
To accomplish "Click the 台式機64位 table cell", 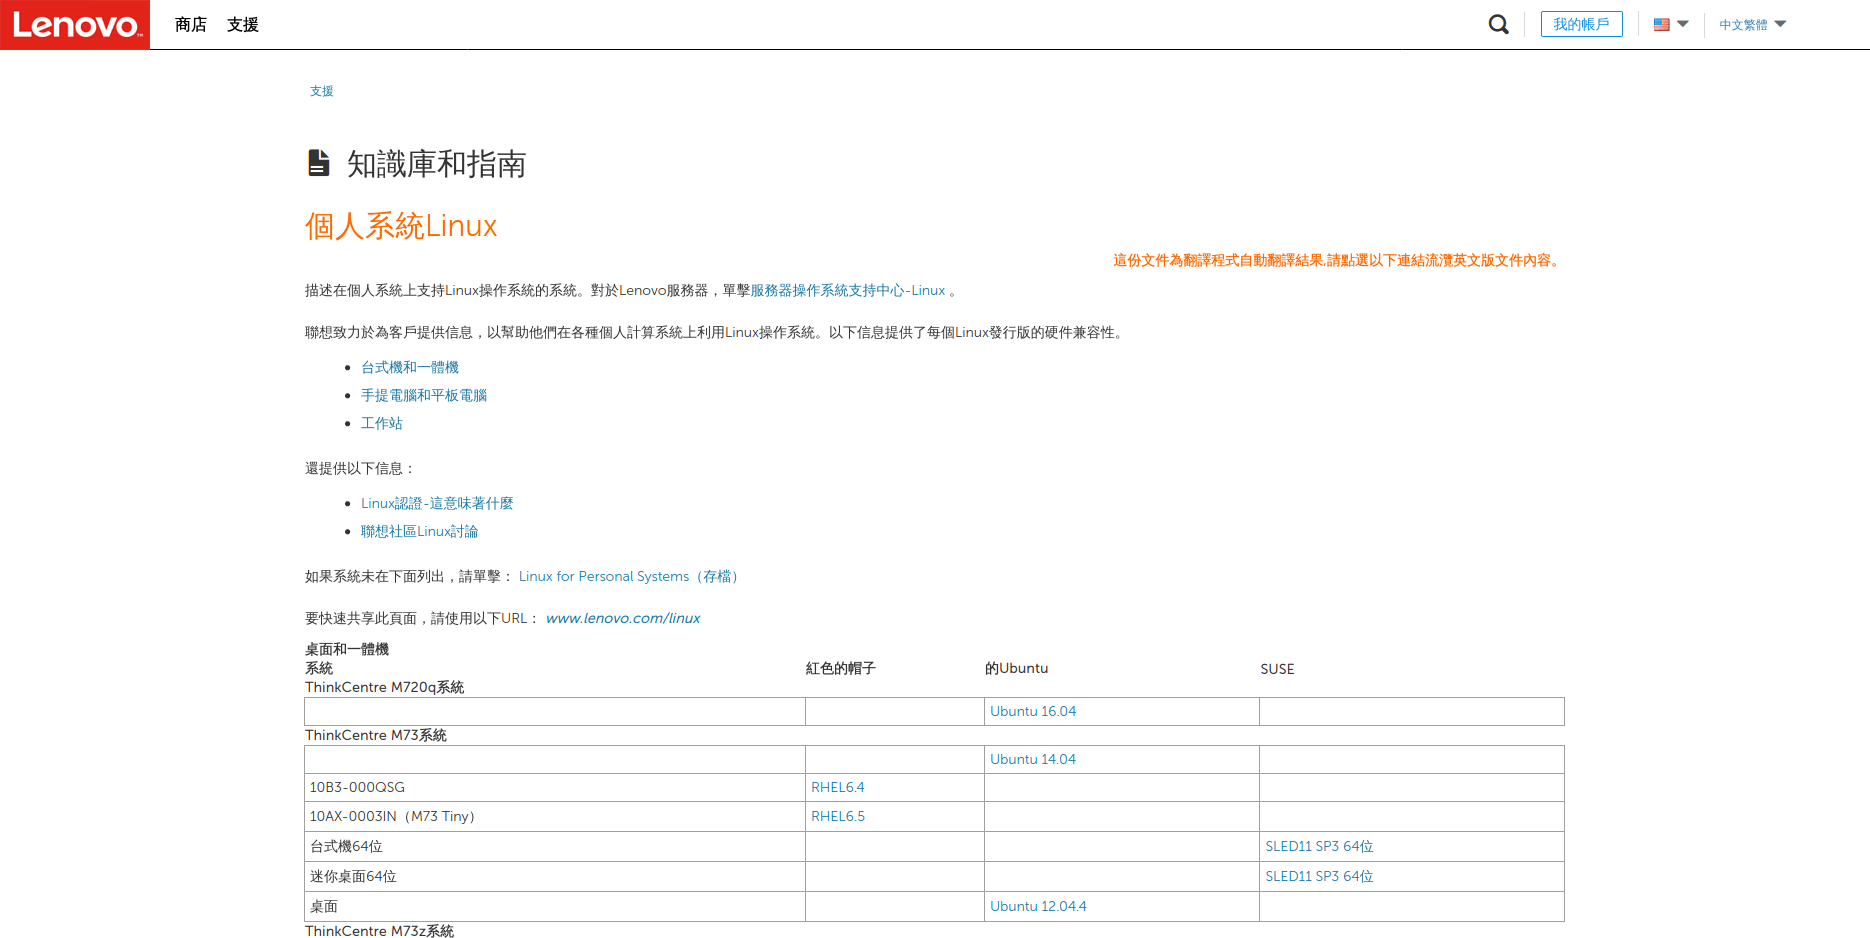I will [x=555, y=846].
